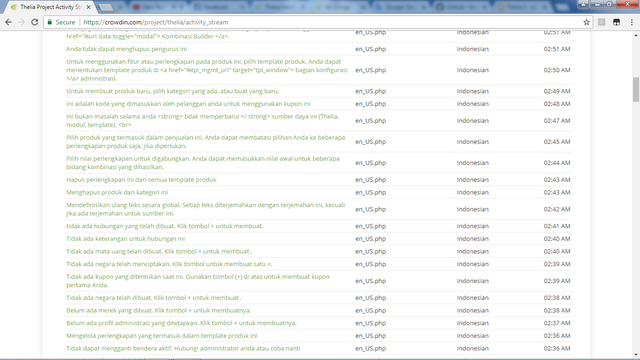Screen dimensions: 640x360
Task: Open 'Anda tidak dapat menghapus pengurus ini'
Action: coord(127,49)
